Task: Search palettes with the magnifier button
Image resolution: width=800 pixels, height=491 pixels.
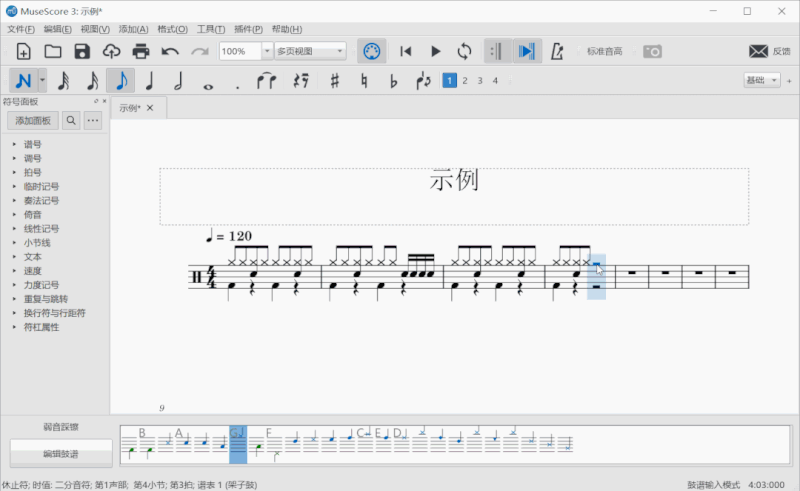Action: (71, 120)
